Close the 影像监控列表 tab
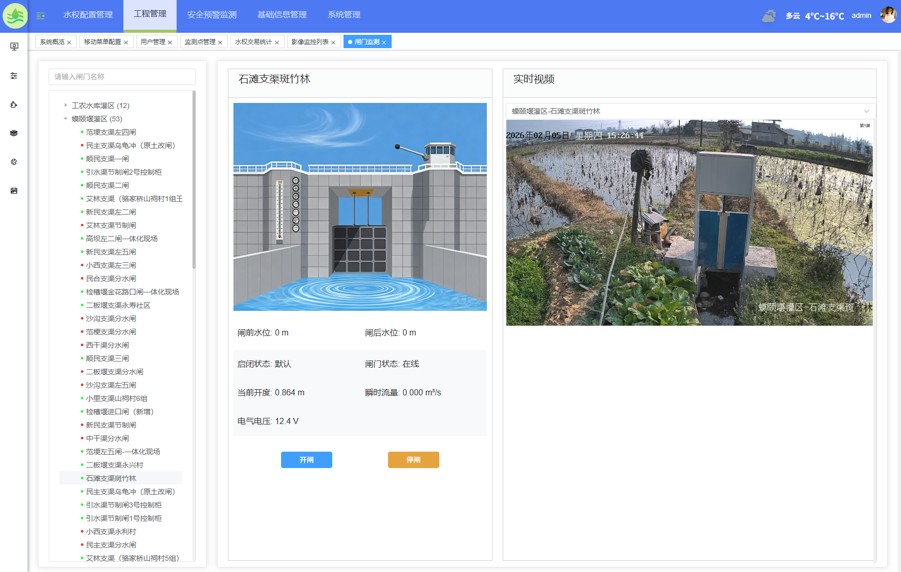Image resolution: width=901 pixels, height=572 pixels. pyautogui.click(x=333, y=43)
